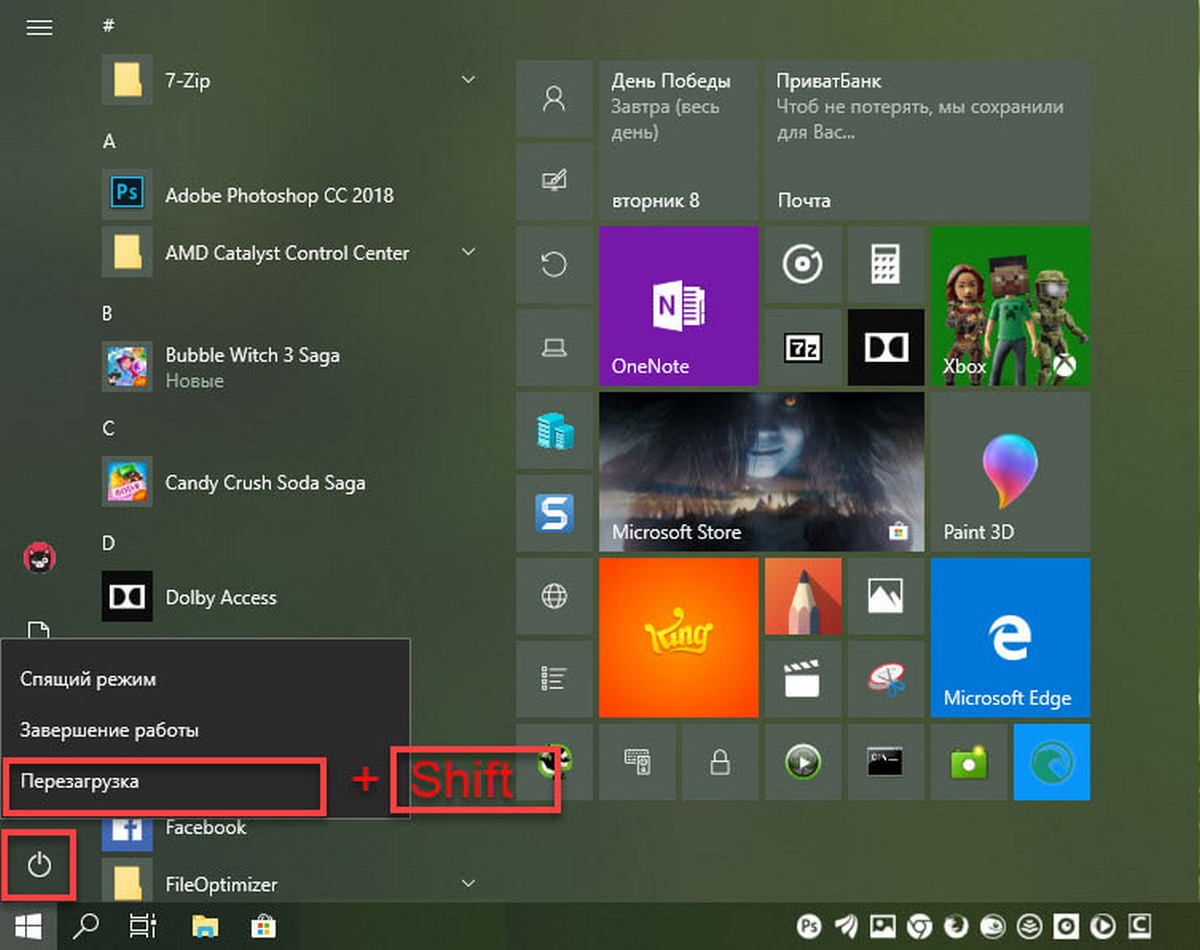This screenshot has width=1200, height=950.
Task: Open the OneNote tile
Action: 678,306
